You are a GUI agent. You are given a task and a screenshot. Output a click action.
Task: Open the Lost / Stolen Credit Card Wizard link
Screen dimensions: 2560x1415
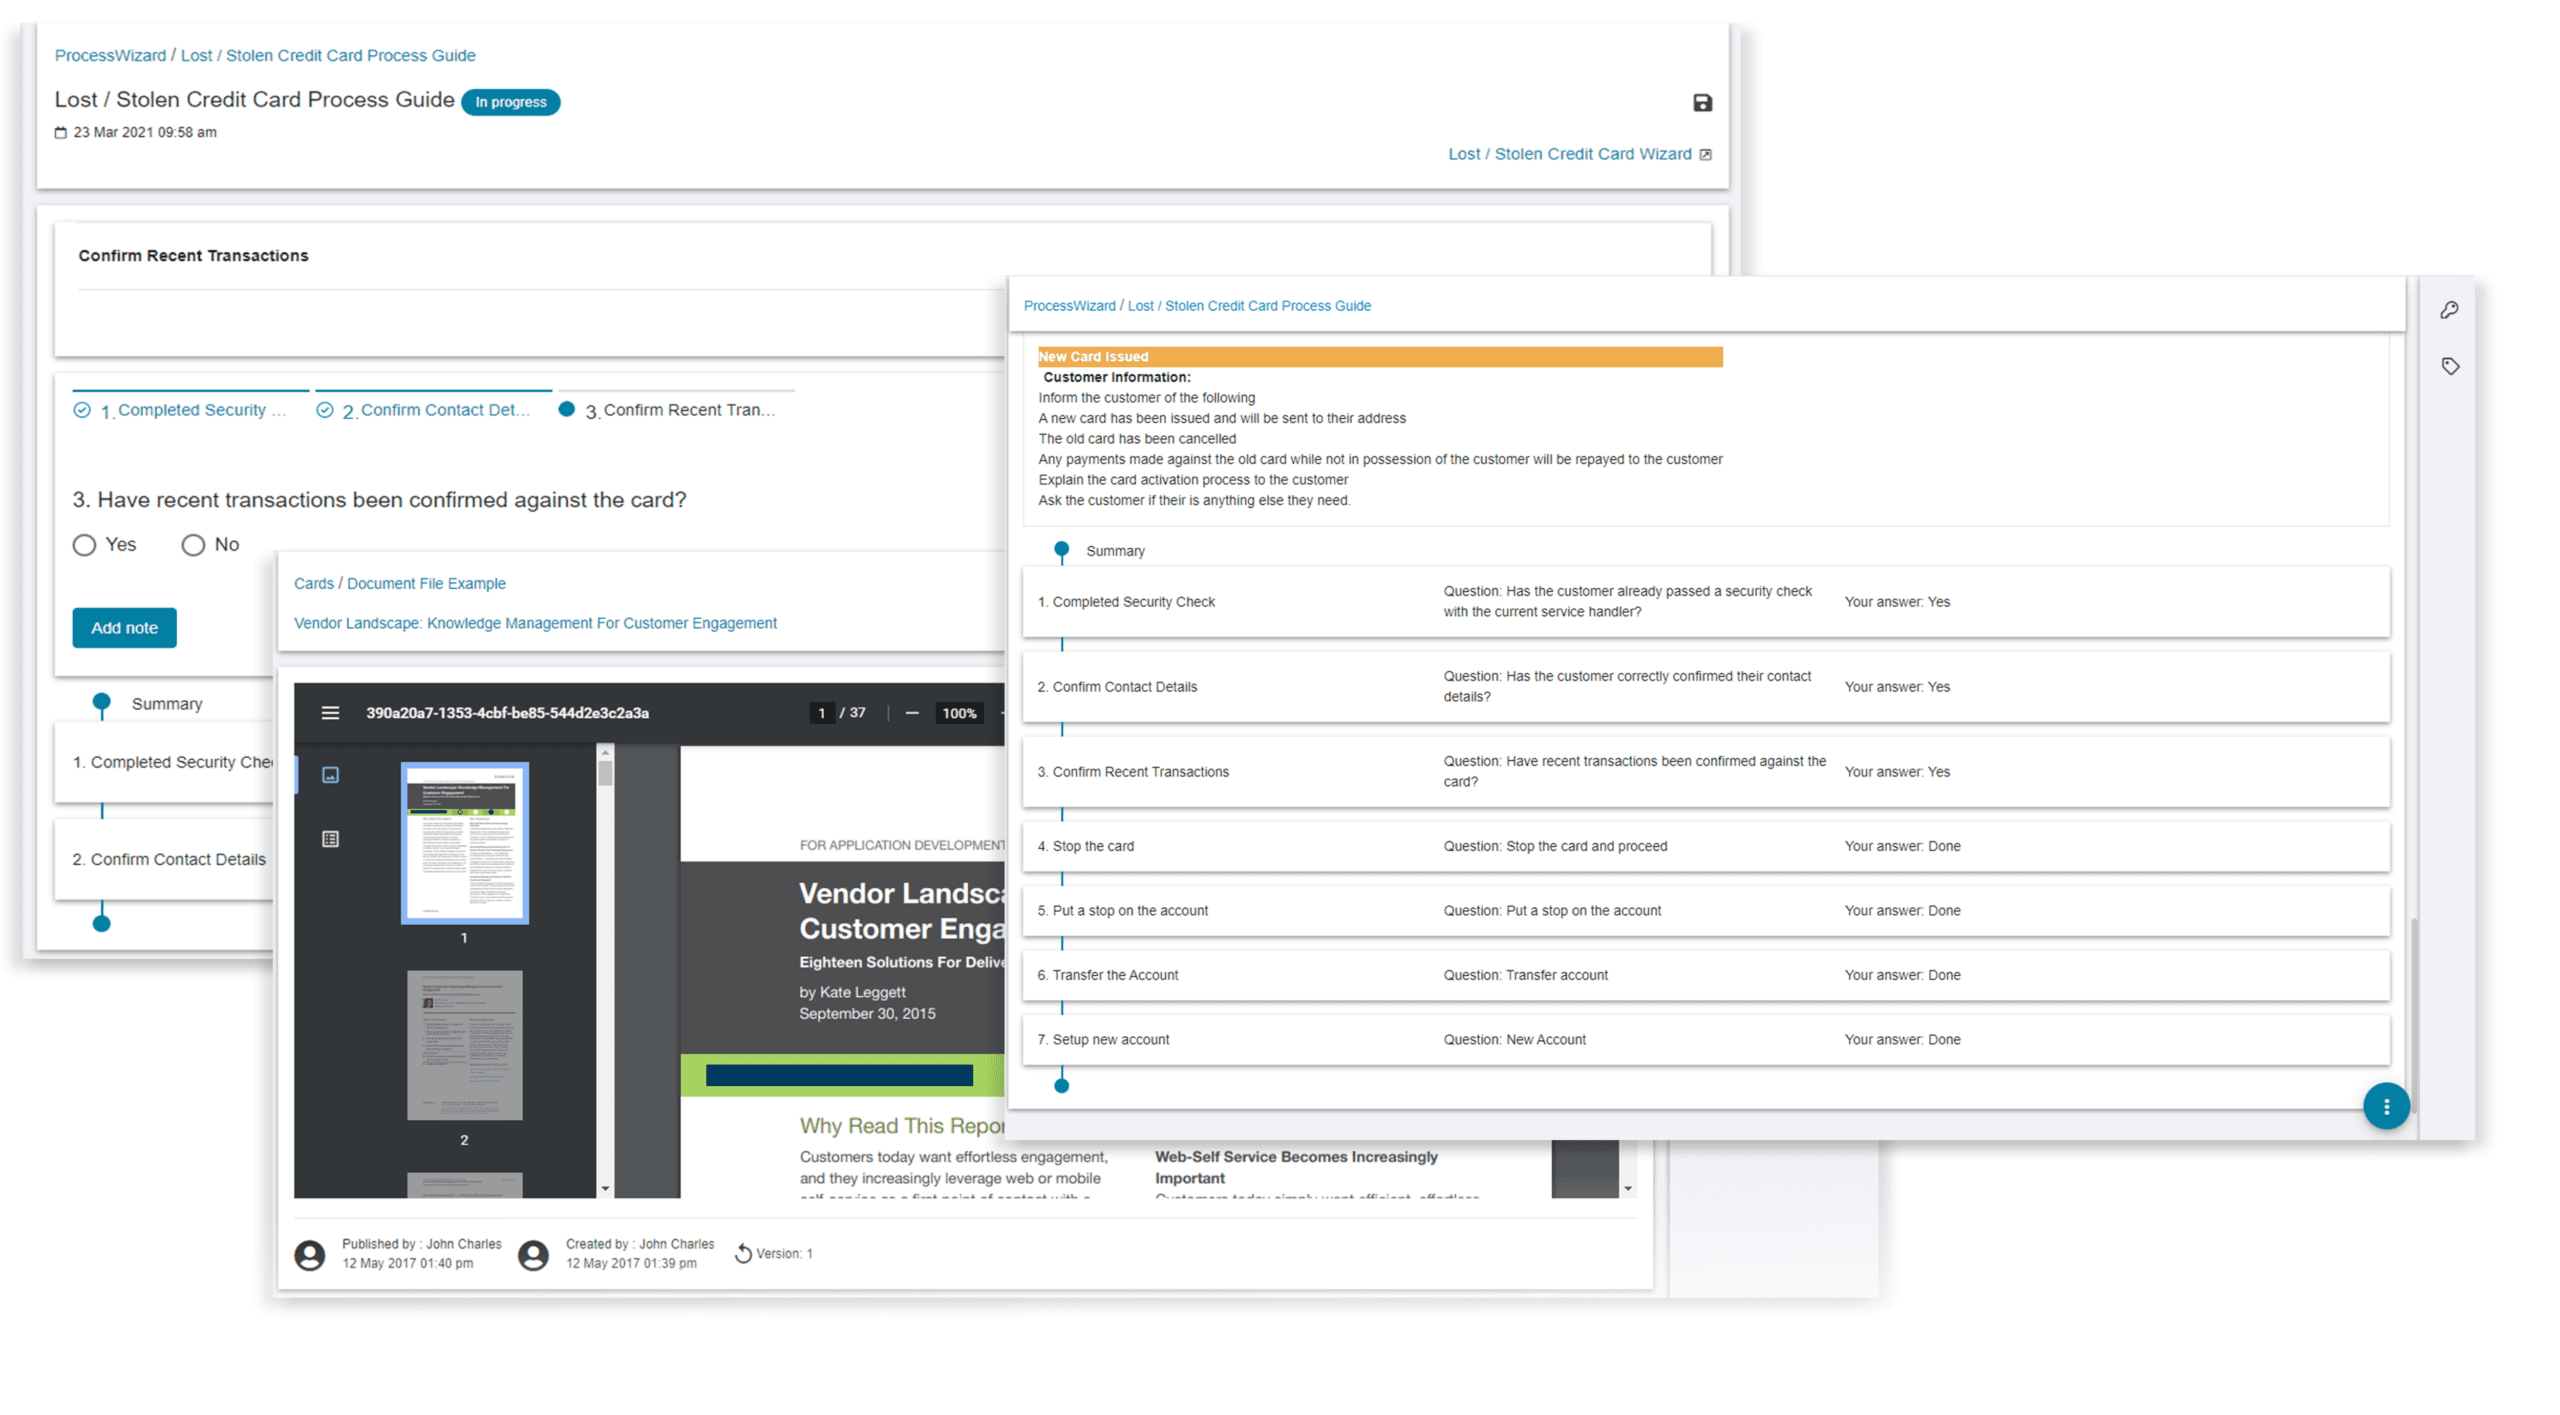[1570, 154]
